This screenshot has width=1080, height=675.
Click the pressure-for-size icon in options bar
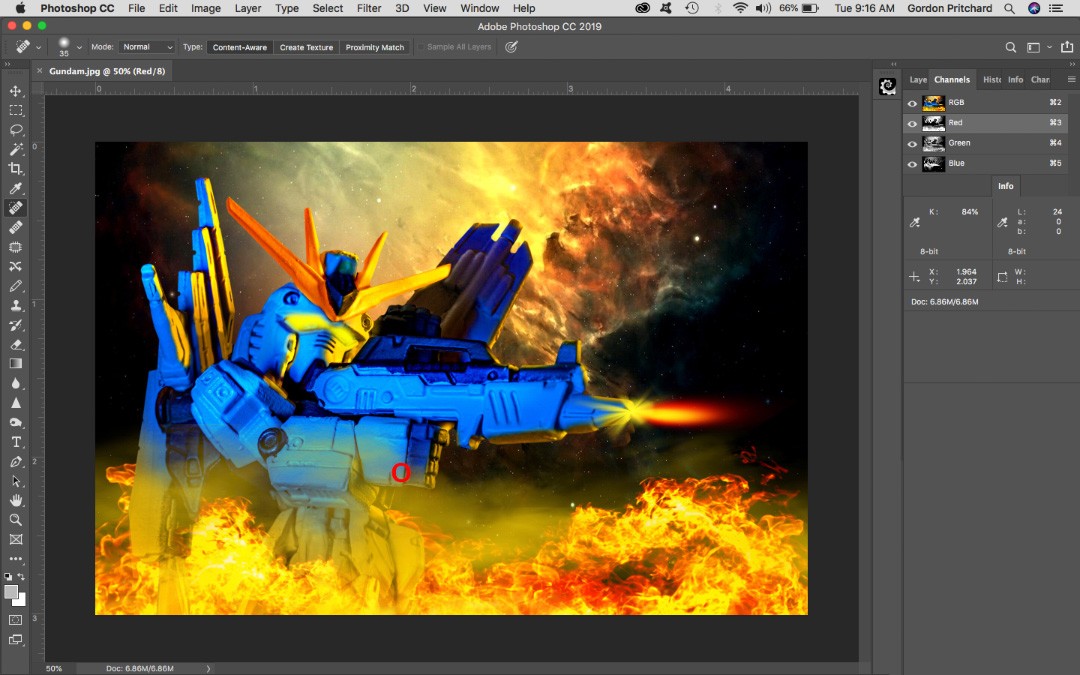pyautogui.click(x=511, y=47)
